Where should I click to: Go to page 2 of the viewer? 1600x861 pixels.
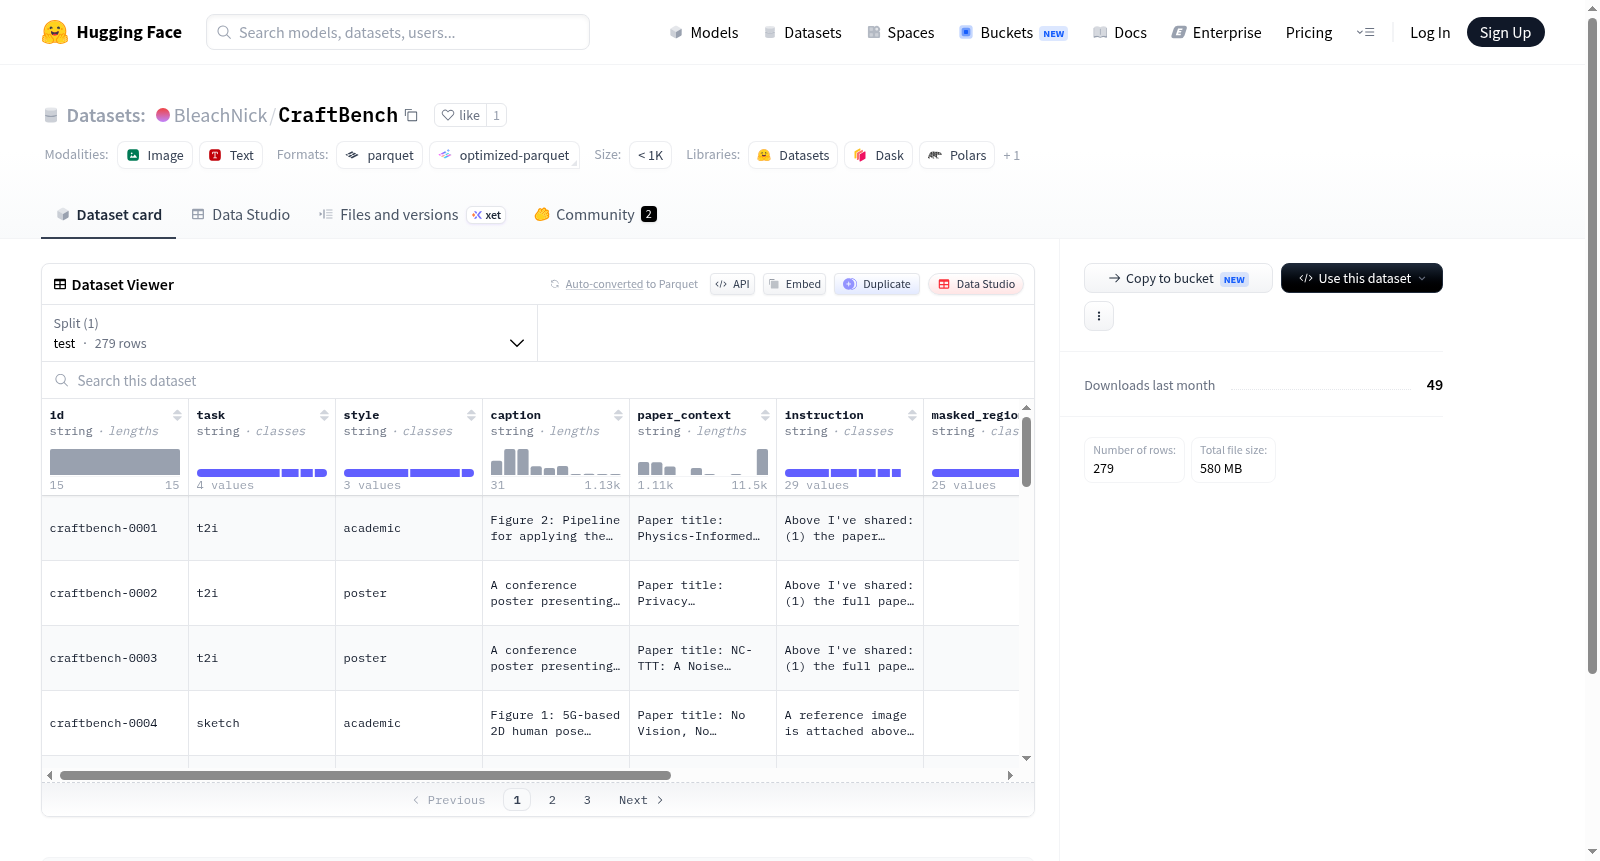552,800
